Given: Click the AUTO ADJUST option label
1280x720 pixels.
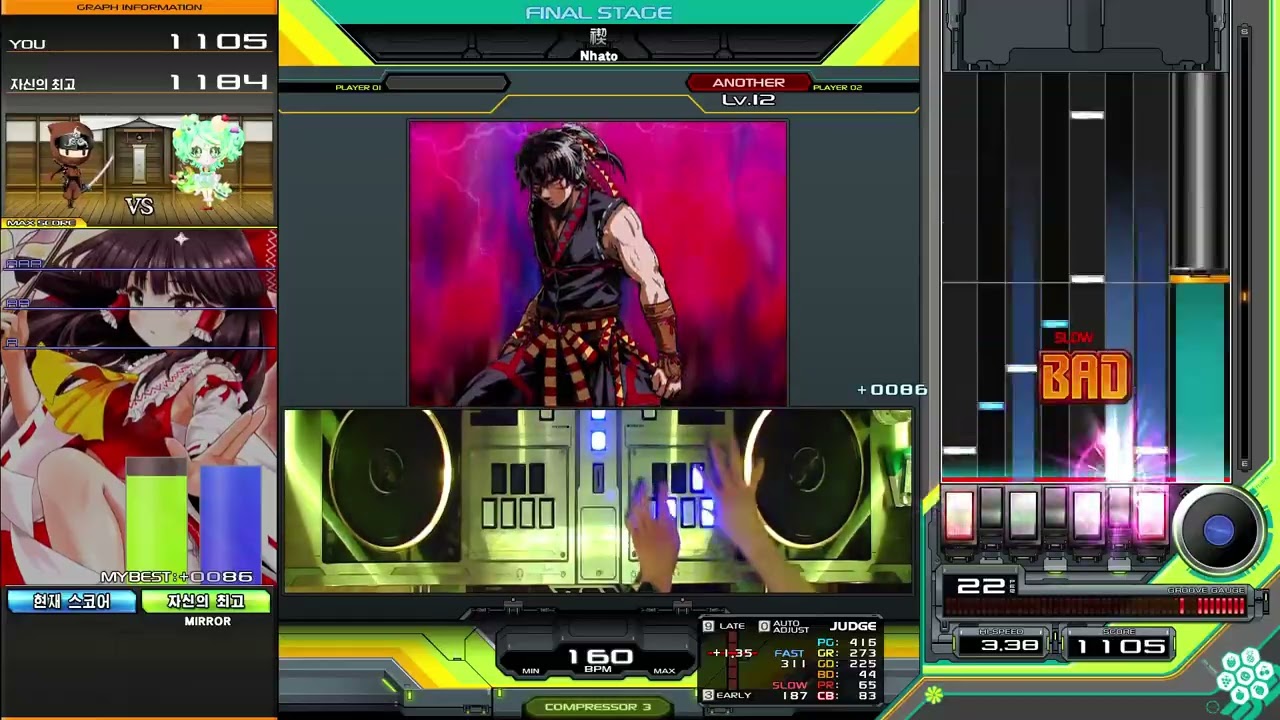Looking at the screenshot, I should tap(791, 626).
